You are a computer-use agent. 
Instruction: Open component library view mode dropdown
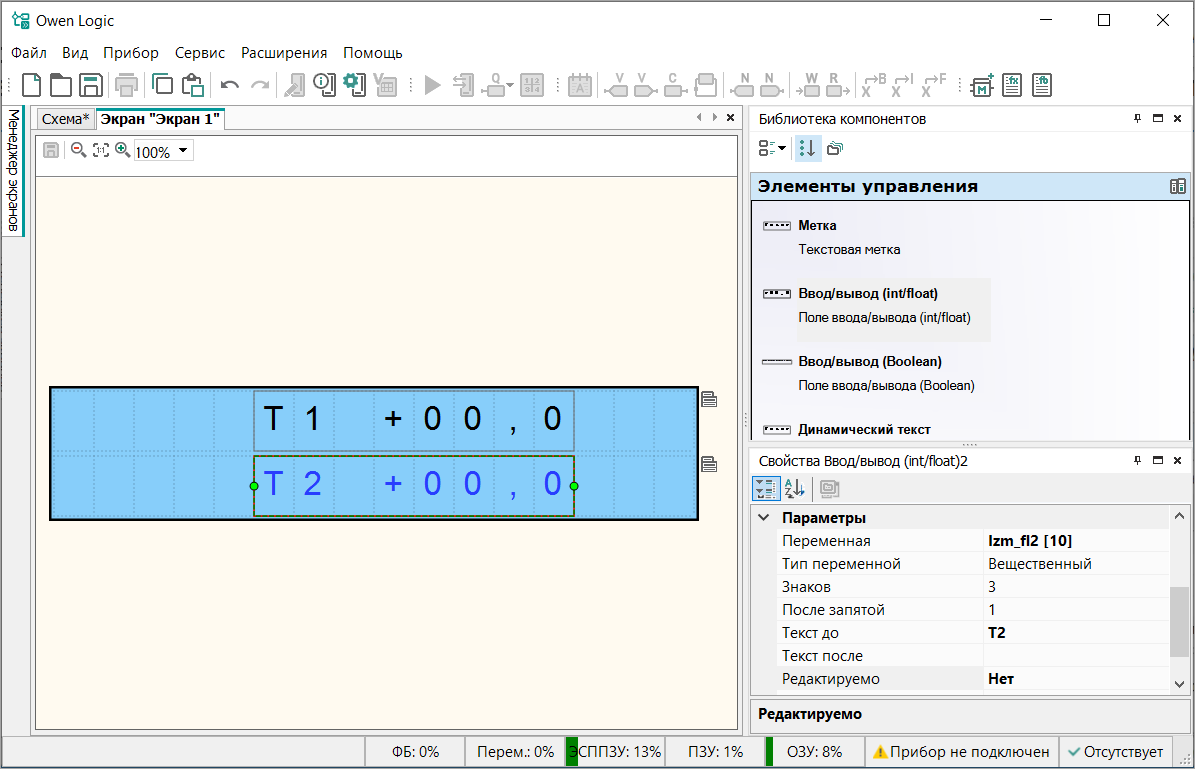point(772,148)
